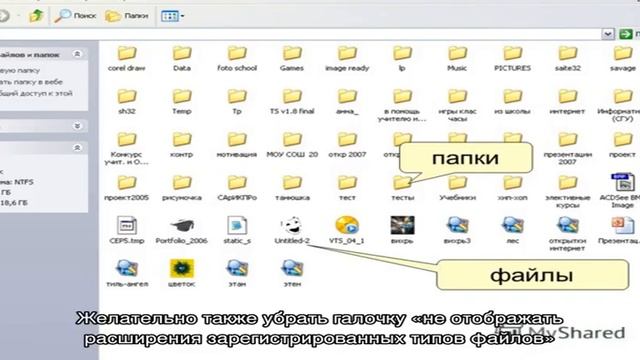Select the lp folder

click(402, 59)
